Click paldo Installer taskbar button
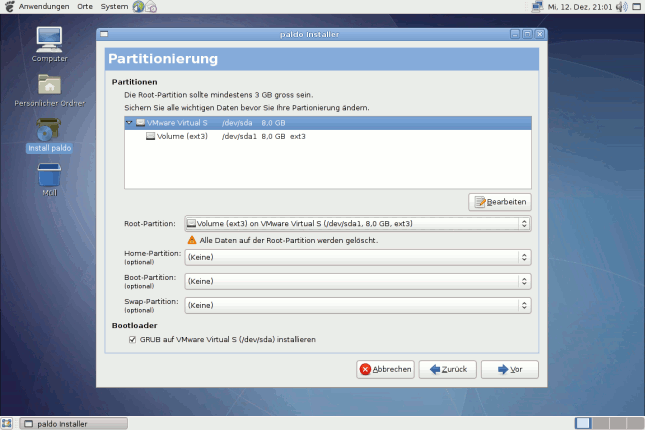 pos(74,423)
